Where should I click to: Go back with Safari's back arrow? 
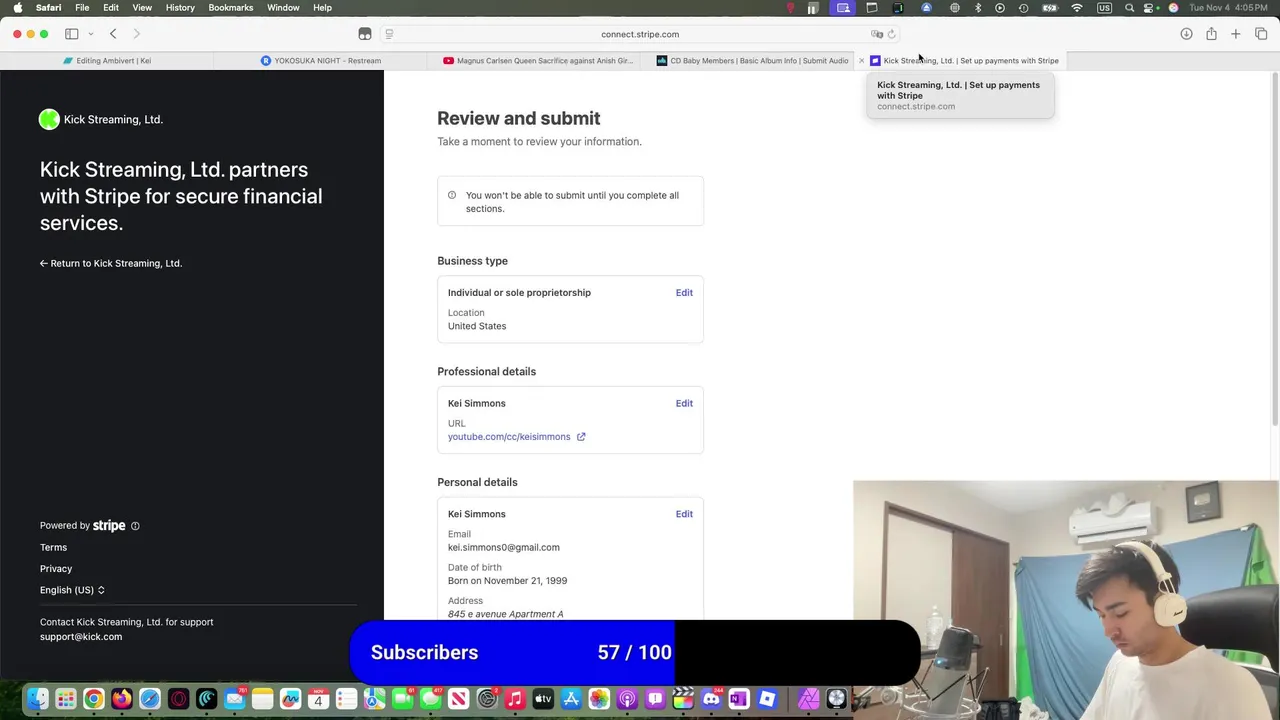(x=113, y=34)
